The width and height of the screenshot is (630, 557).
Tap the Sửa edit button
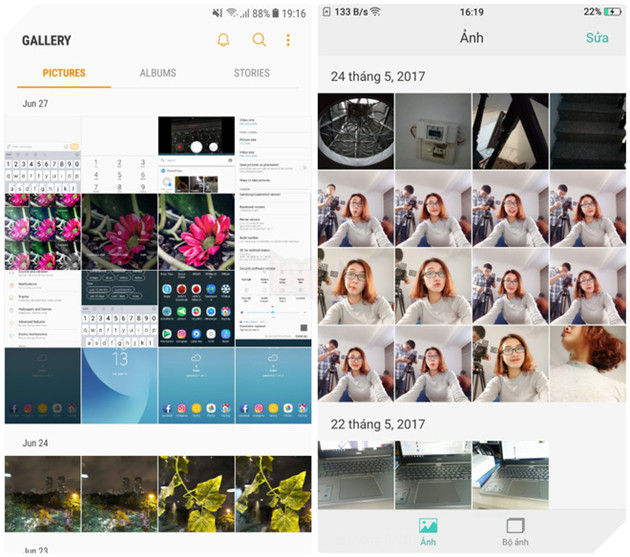point(597,39)
